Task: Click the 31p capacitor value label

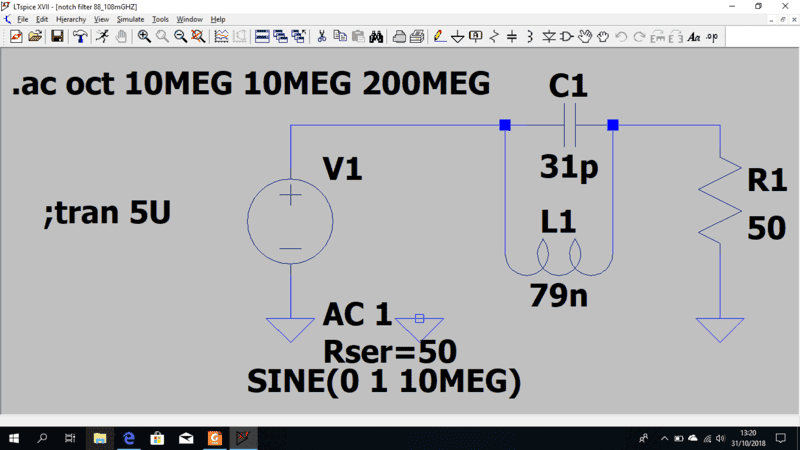Action: click(x=568, y=166)
